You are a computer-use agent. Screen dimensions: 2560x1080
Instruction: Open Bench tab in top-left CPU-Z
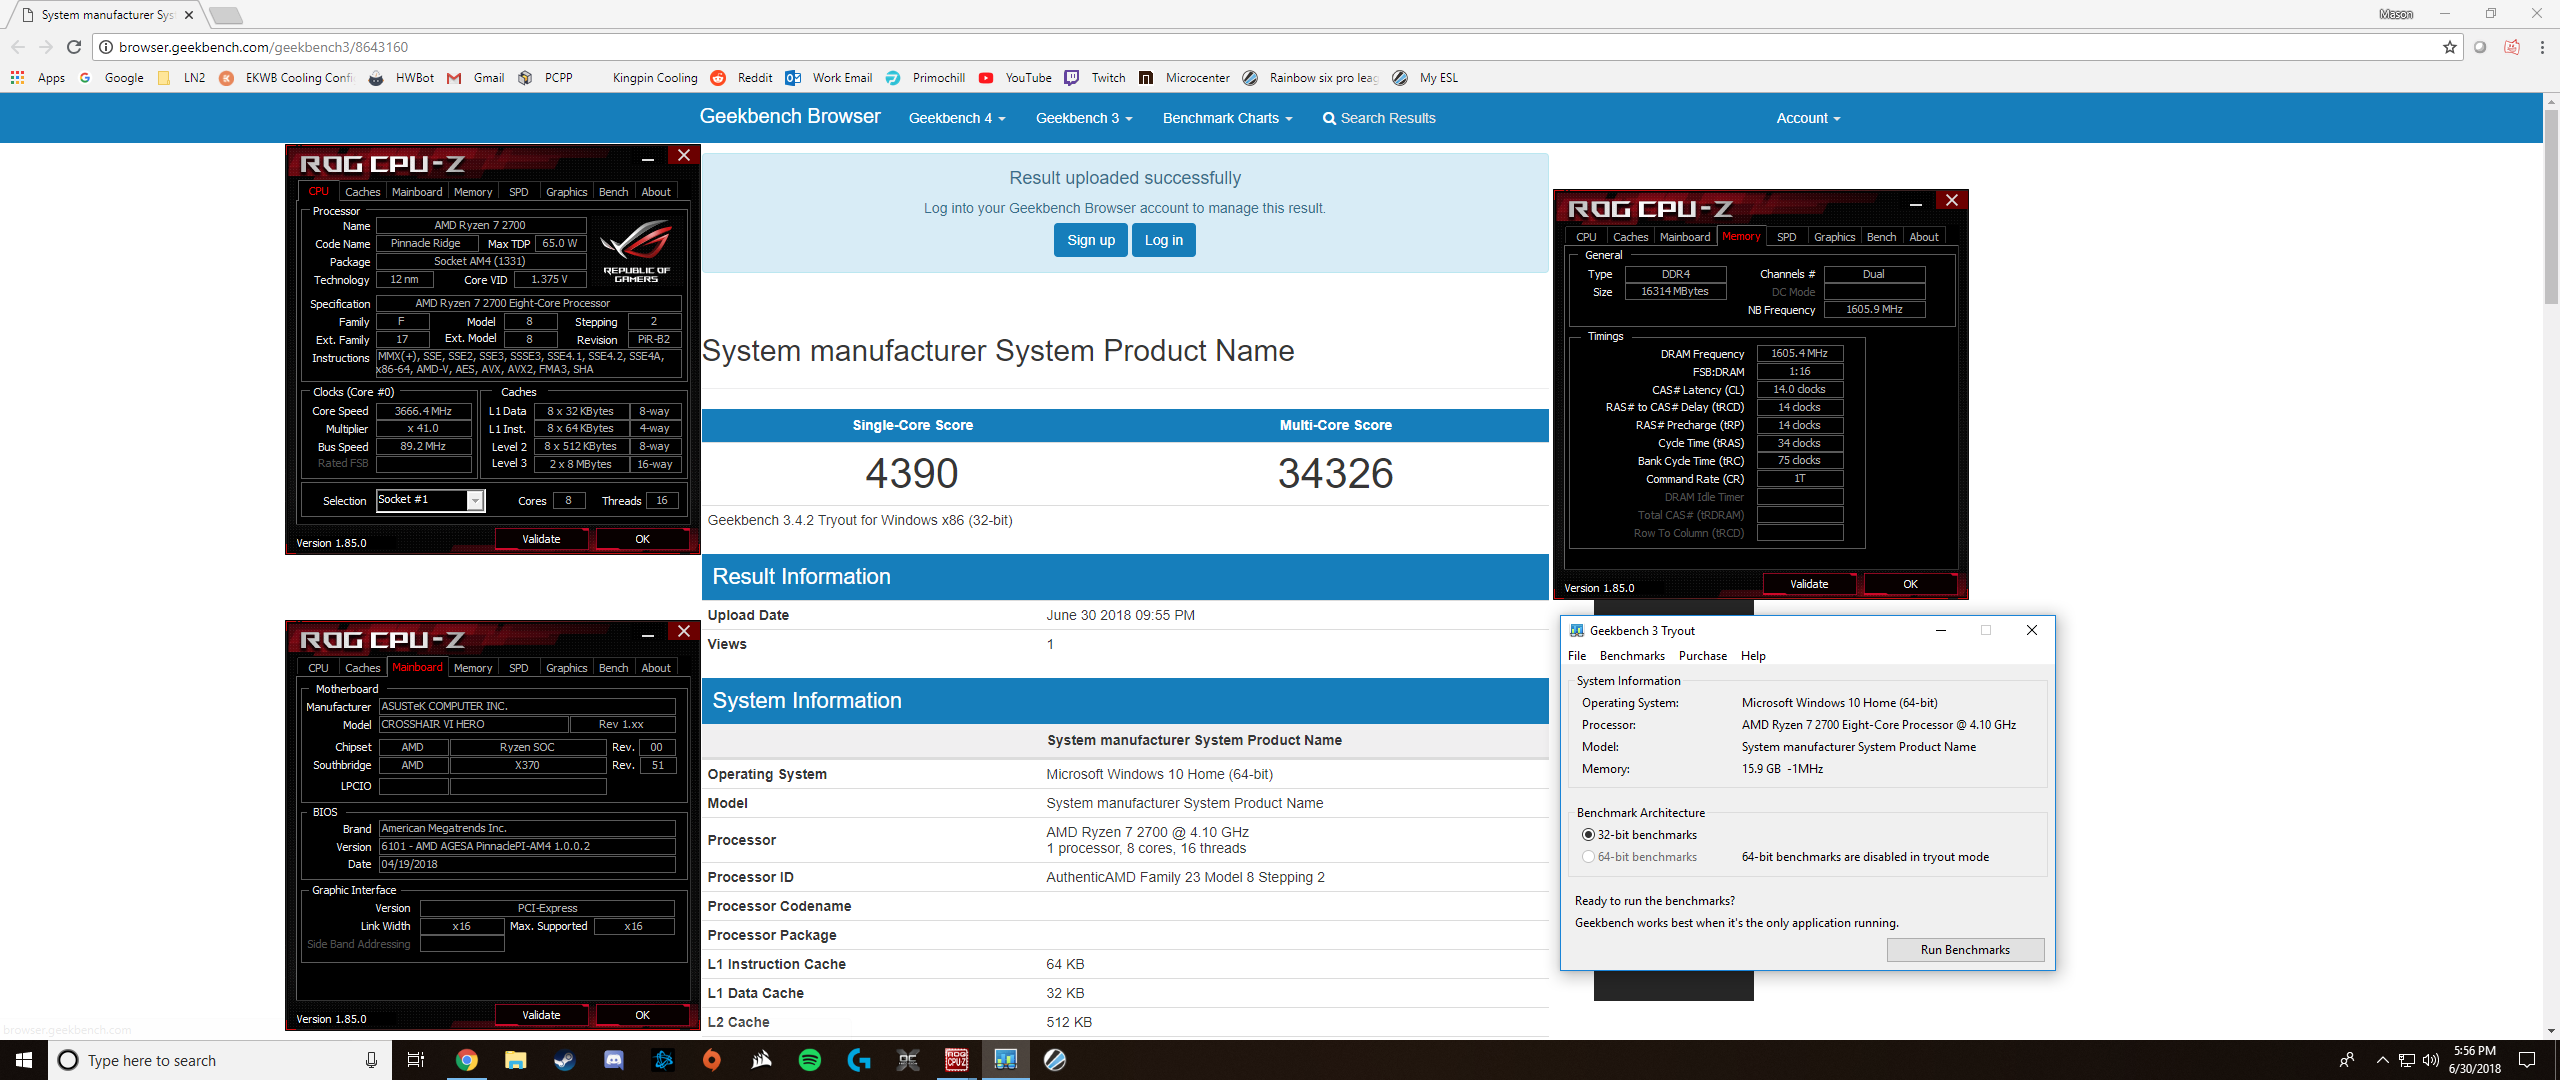(613, 192)
